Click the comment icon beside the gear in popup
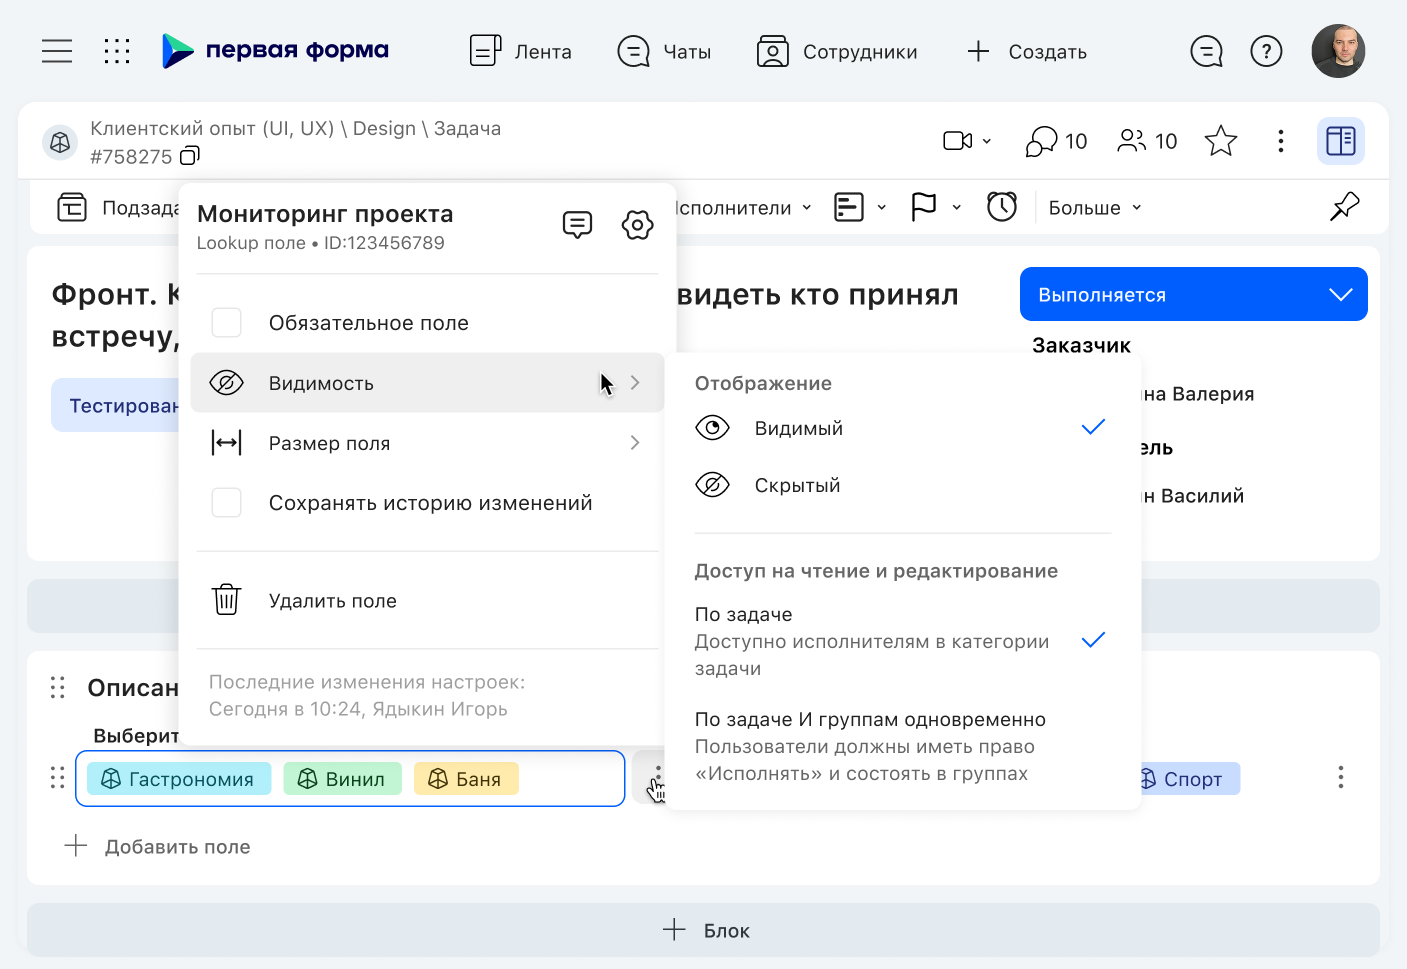 [x=577, y=224]
